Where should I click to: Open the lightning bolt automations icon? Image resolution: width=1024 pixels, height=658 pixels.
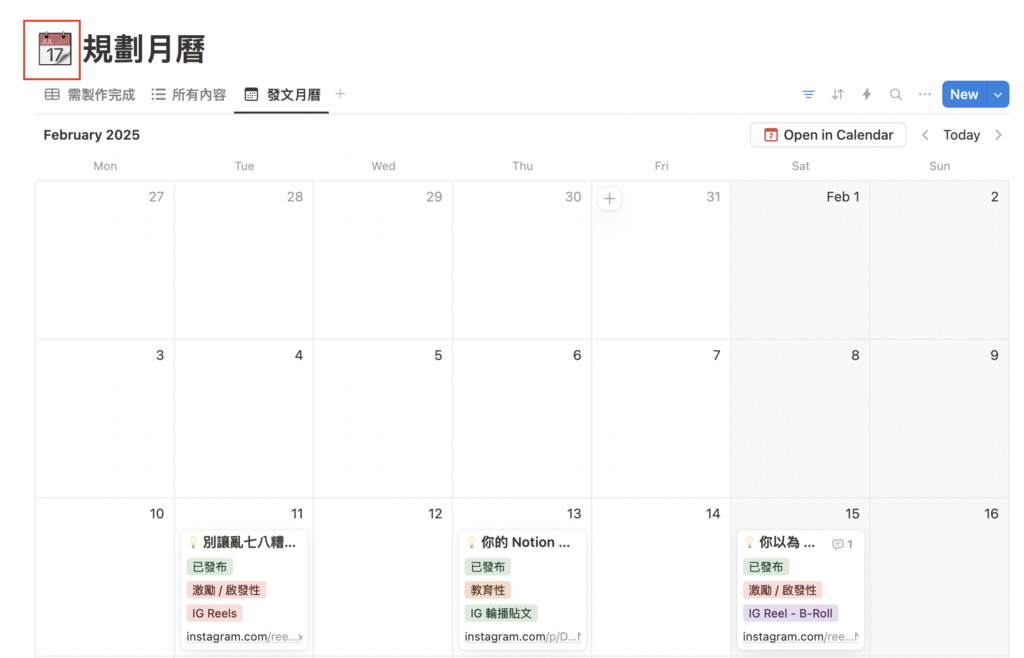click(x=867, y=95)
